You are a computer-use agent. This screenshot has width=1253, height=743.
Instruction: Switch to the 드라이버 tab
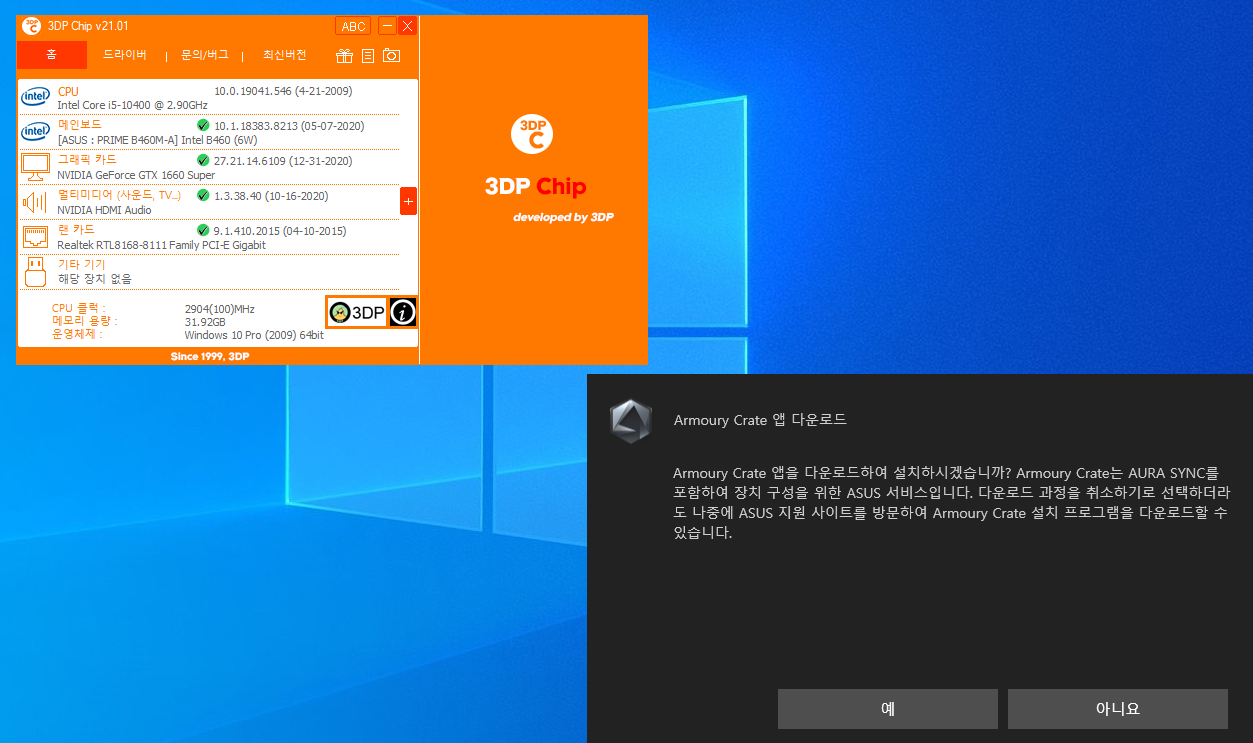pos(125,55)
